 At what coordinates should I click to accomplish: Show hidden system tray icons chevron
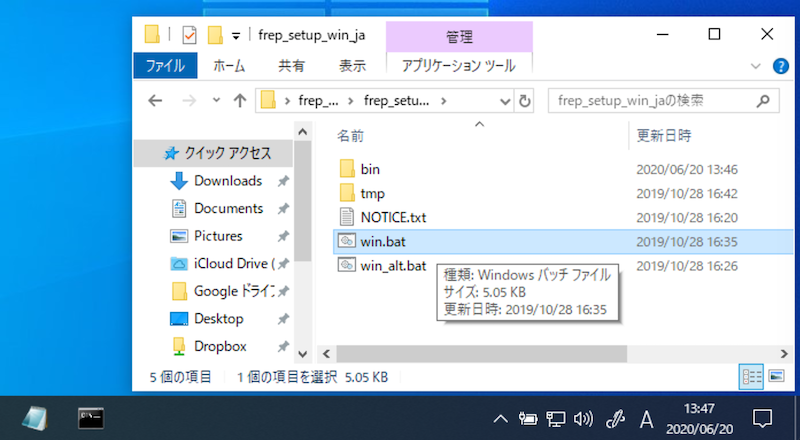pos(500,418)
